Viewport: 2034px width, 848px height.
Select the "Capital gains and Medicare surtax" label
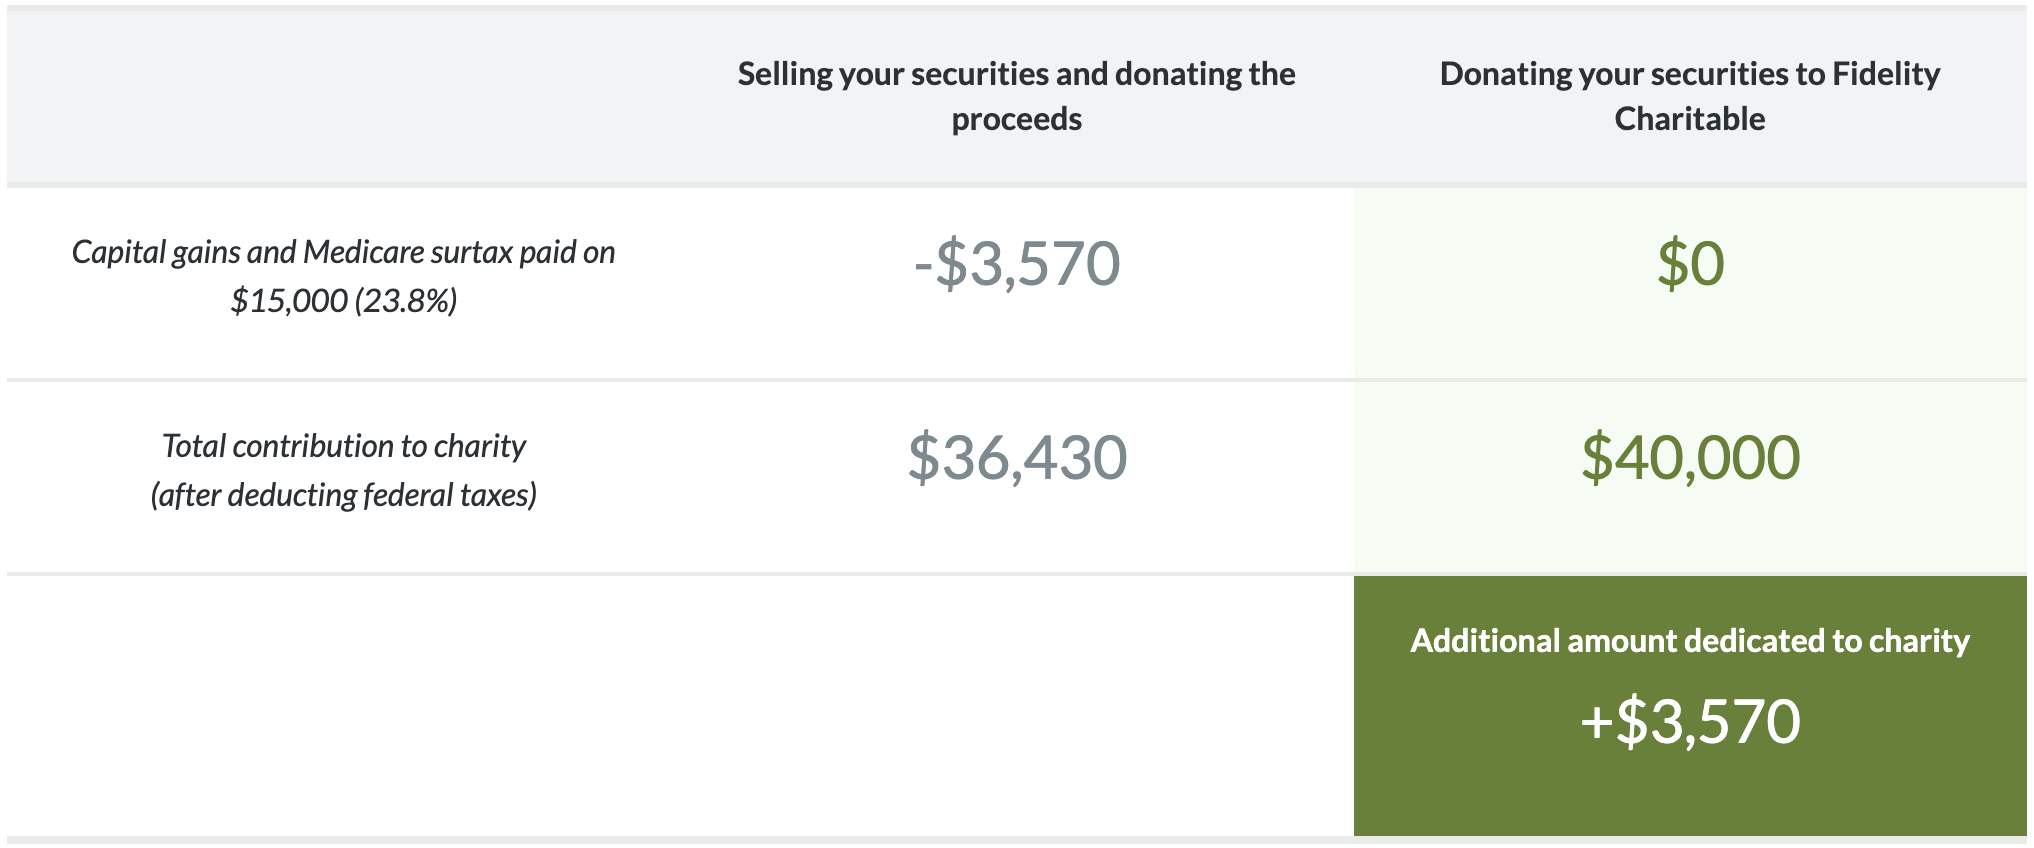343,252
